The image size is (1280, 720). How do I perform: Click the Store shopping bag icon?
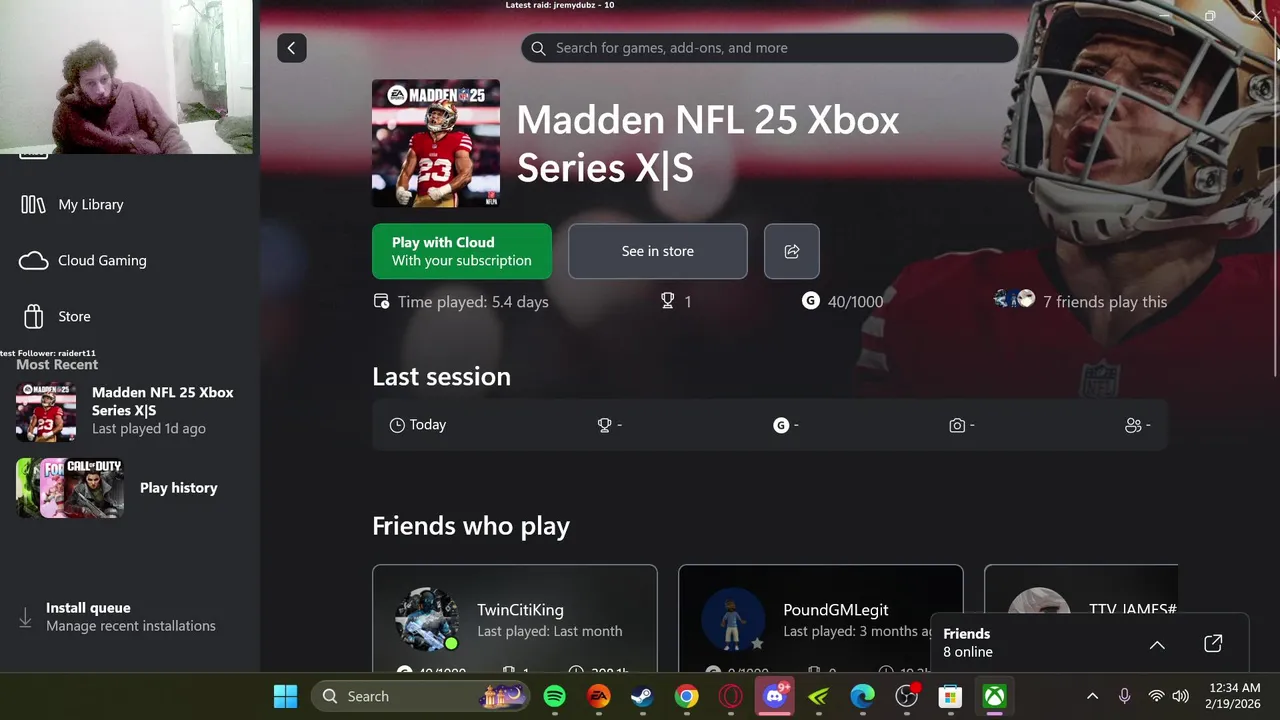click(x=33, y=316)
